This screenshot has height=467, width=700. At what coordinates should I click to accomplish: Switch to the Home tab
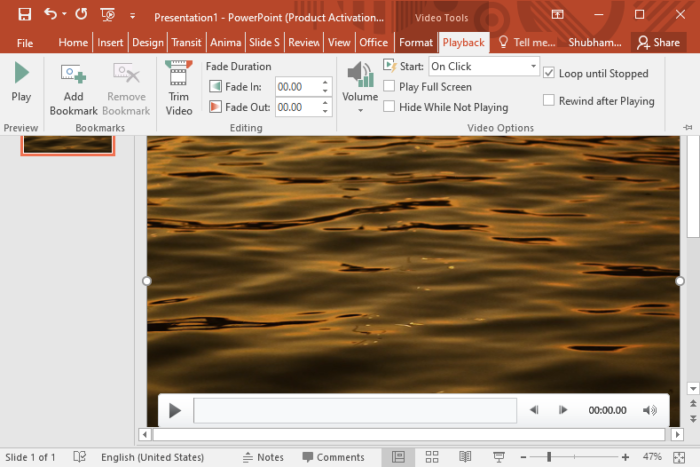(73, 42)
